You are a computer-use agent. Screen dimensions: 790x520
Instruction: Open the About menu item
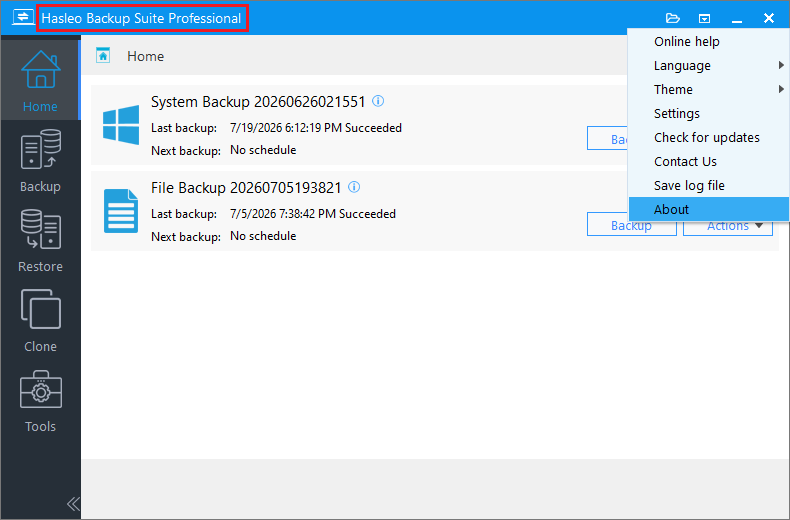click(x=708, y=209)
